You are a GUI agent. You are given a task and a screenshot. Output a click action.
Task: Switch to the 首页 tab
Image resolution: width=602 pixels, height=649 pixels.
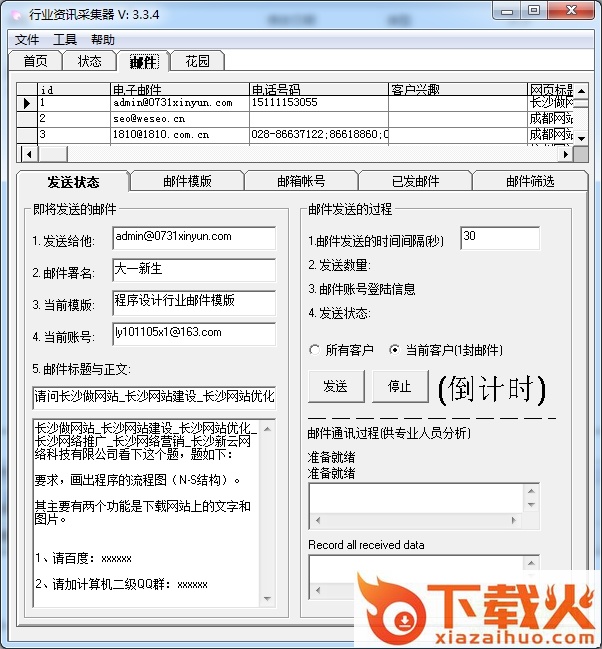coord(36,61)
